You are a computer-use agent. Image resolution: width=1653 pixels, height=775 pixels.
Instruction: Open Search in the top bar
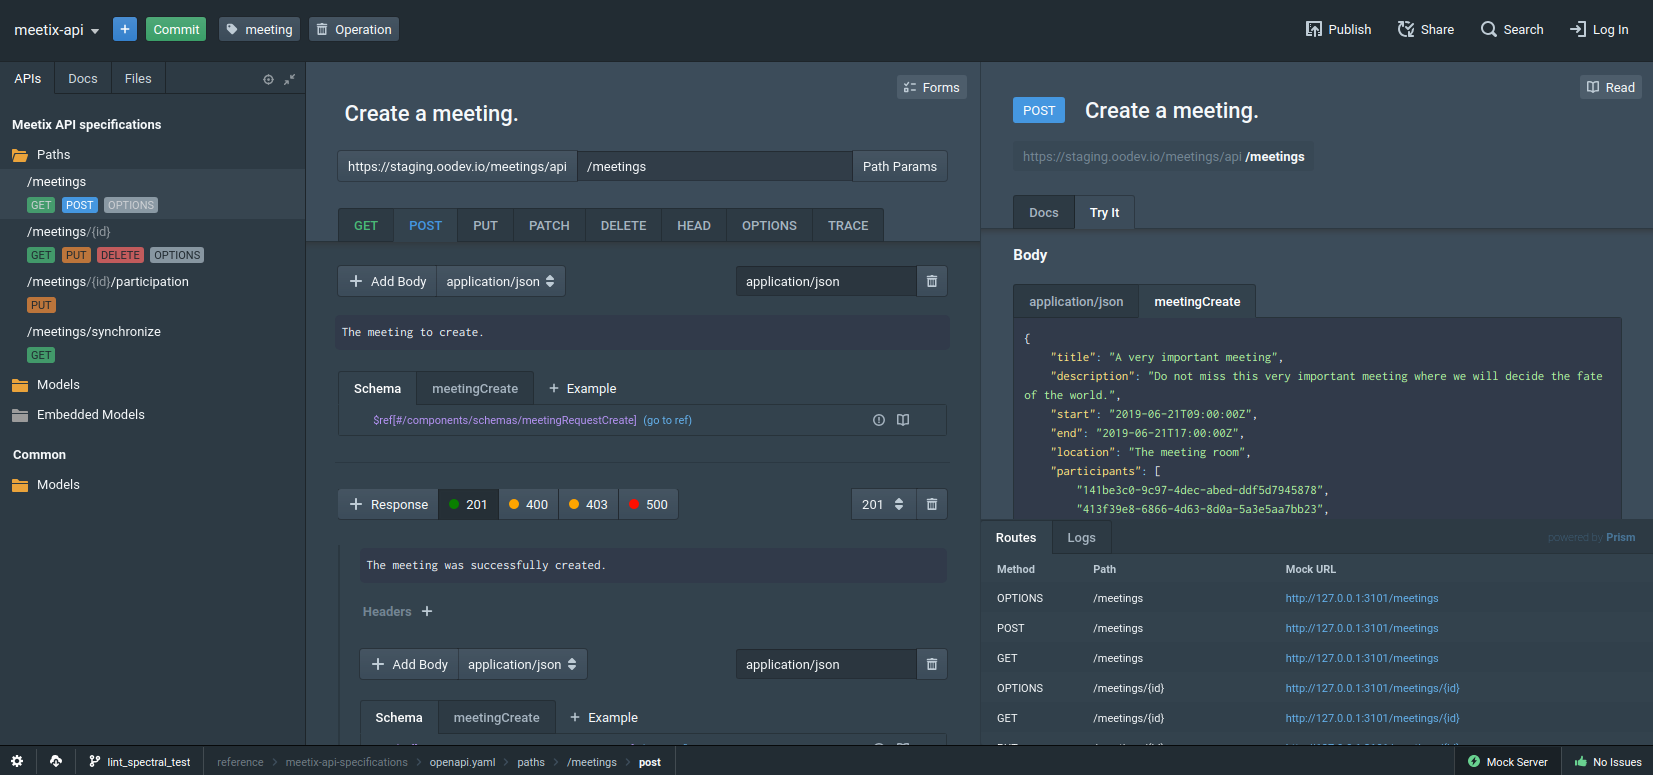[1512, 29]
